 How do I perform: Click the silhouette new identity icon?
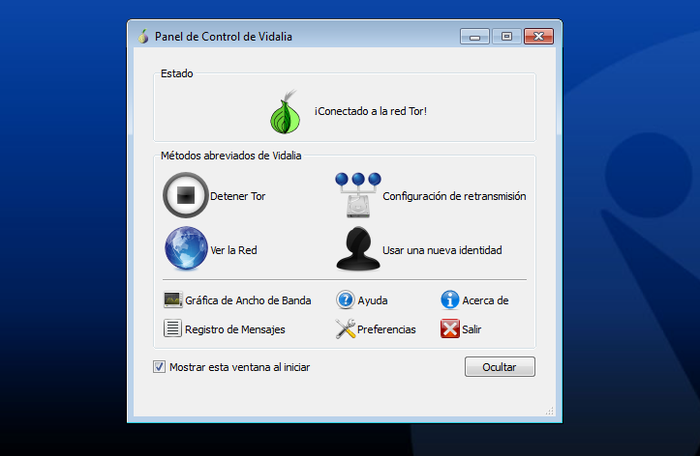pos(358,249)
